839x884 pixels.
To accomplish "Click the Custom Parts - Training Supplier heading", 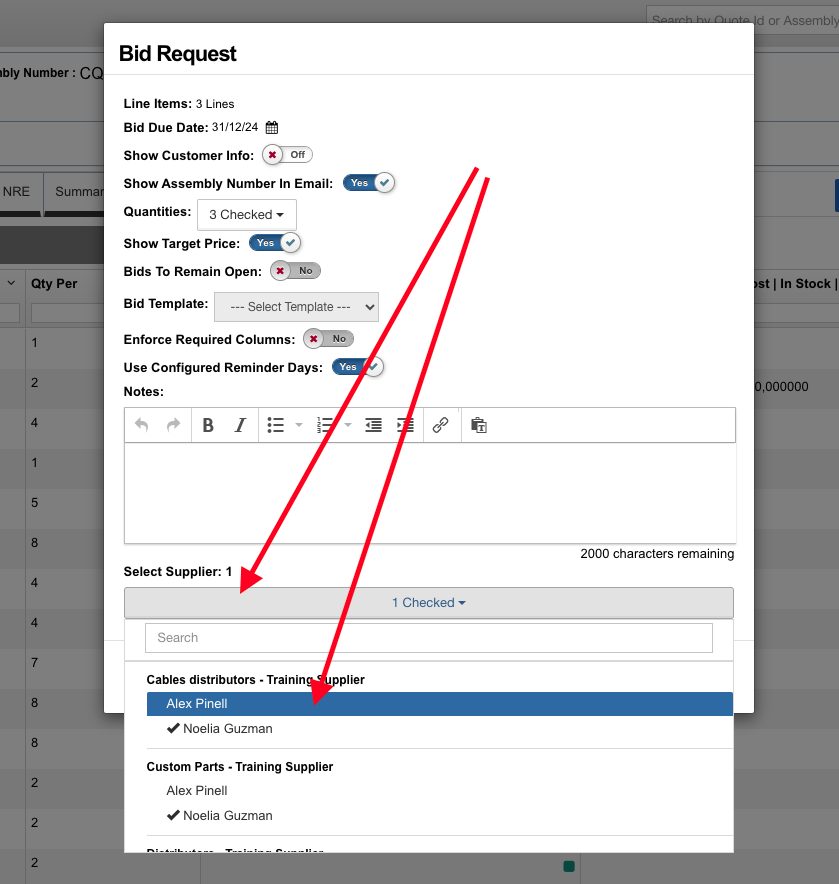I will (240, 767).
